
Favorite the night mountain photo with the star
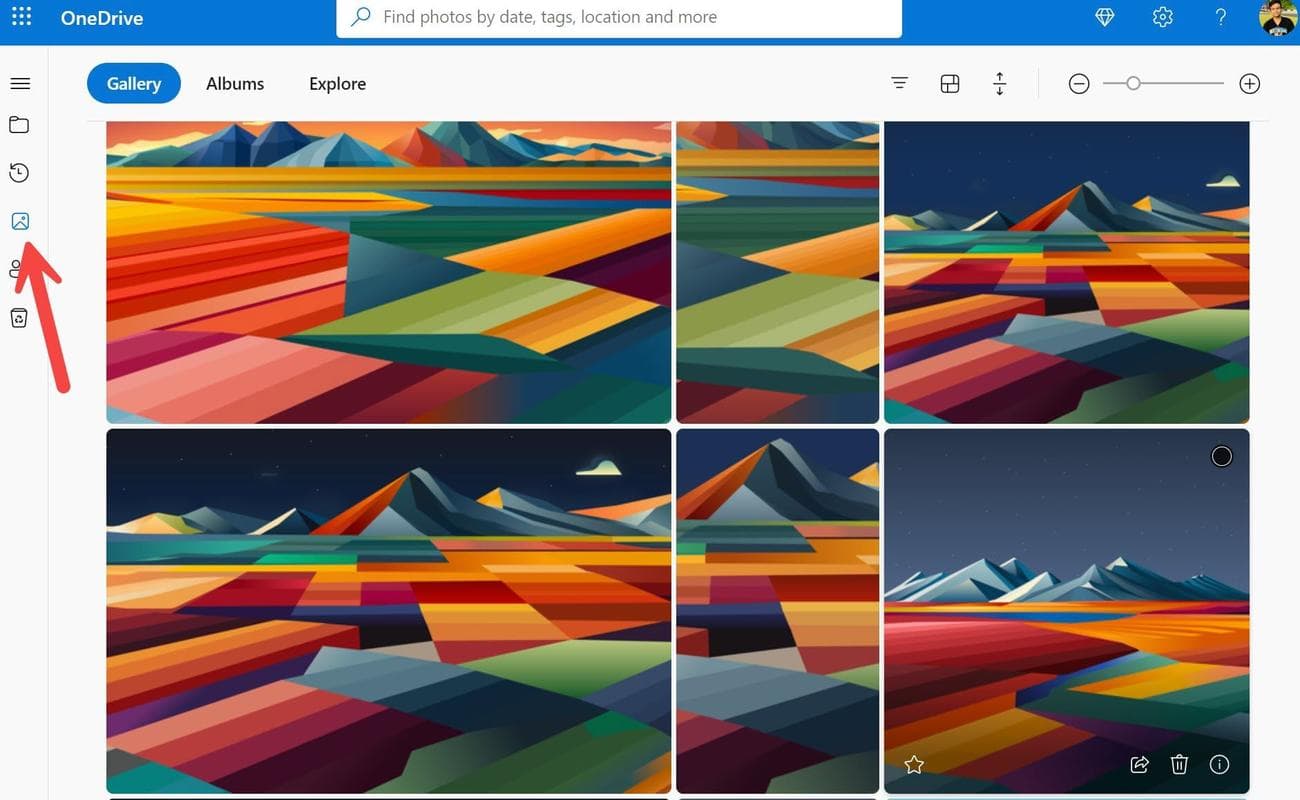913,764
